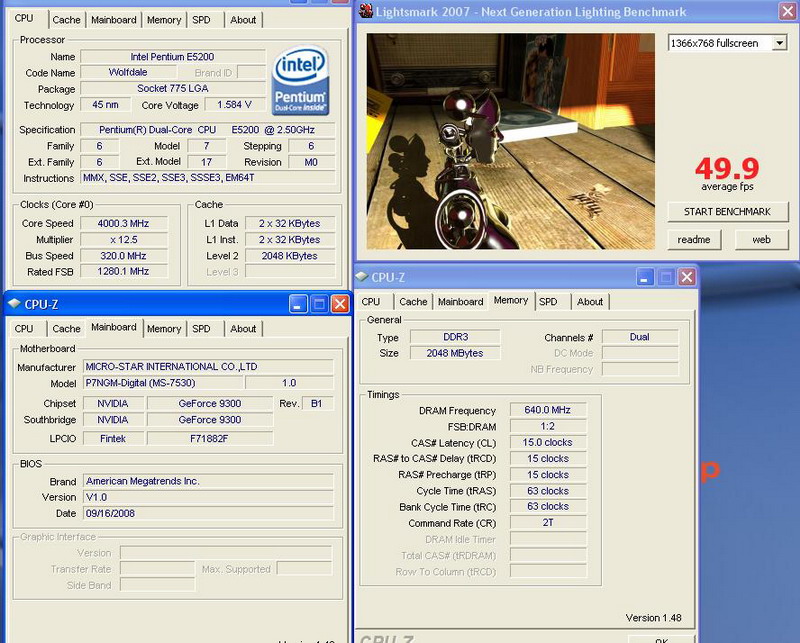This screenshot has height=643, width=800.
Task: Click the Chipset Rev. value B1
Action: (317, 403)
